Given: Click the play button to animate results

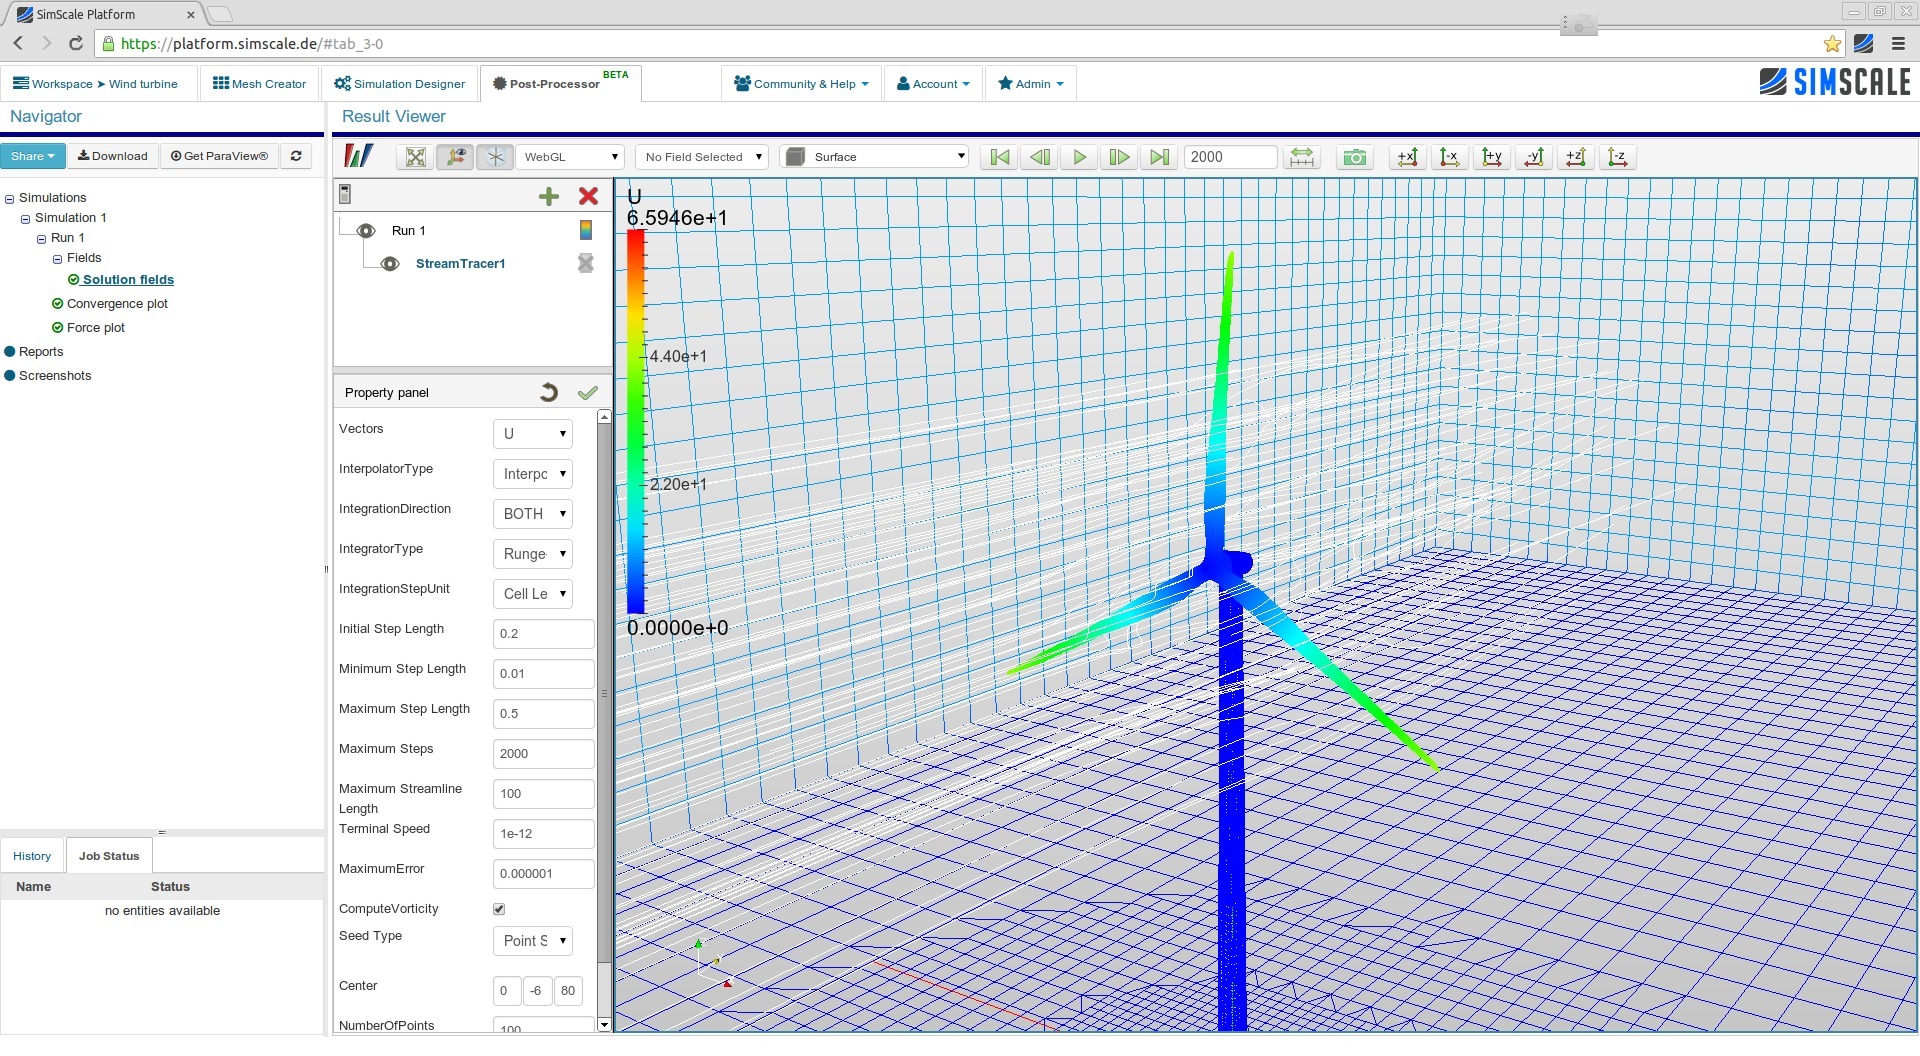Looking at the screenshot, I should [1079, 157].
